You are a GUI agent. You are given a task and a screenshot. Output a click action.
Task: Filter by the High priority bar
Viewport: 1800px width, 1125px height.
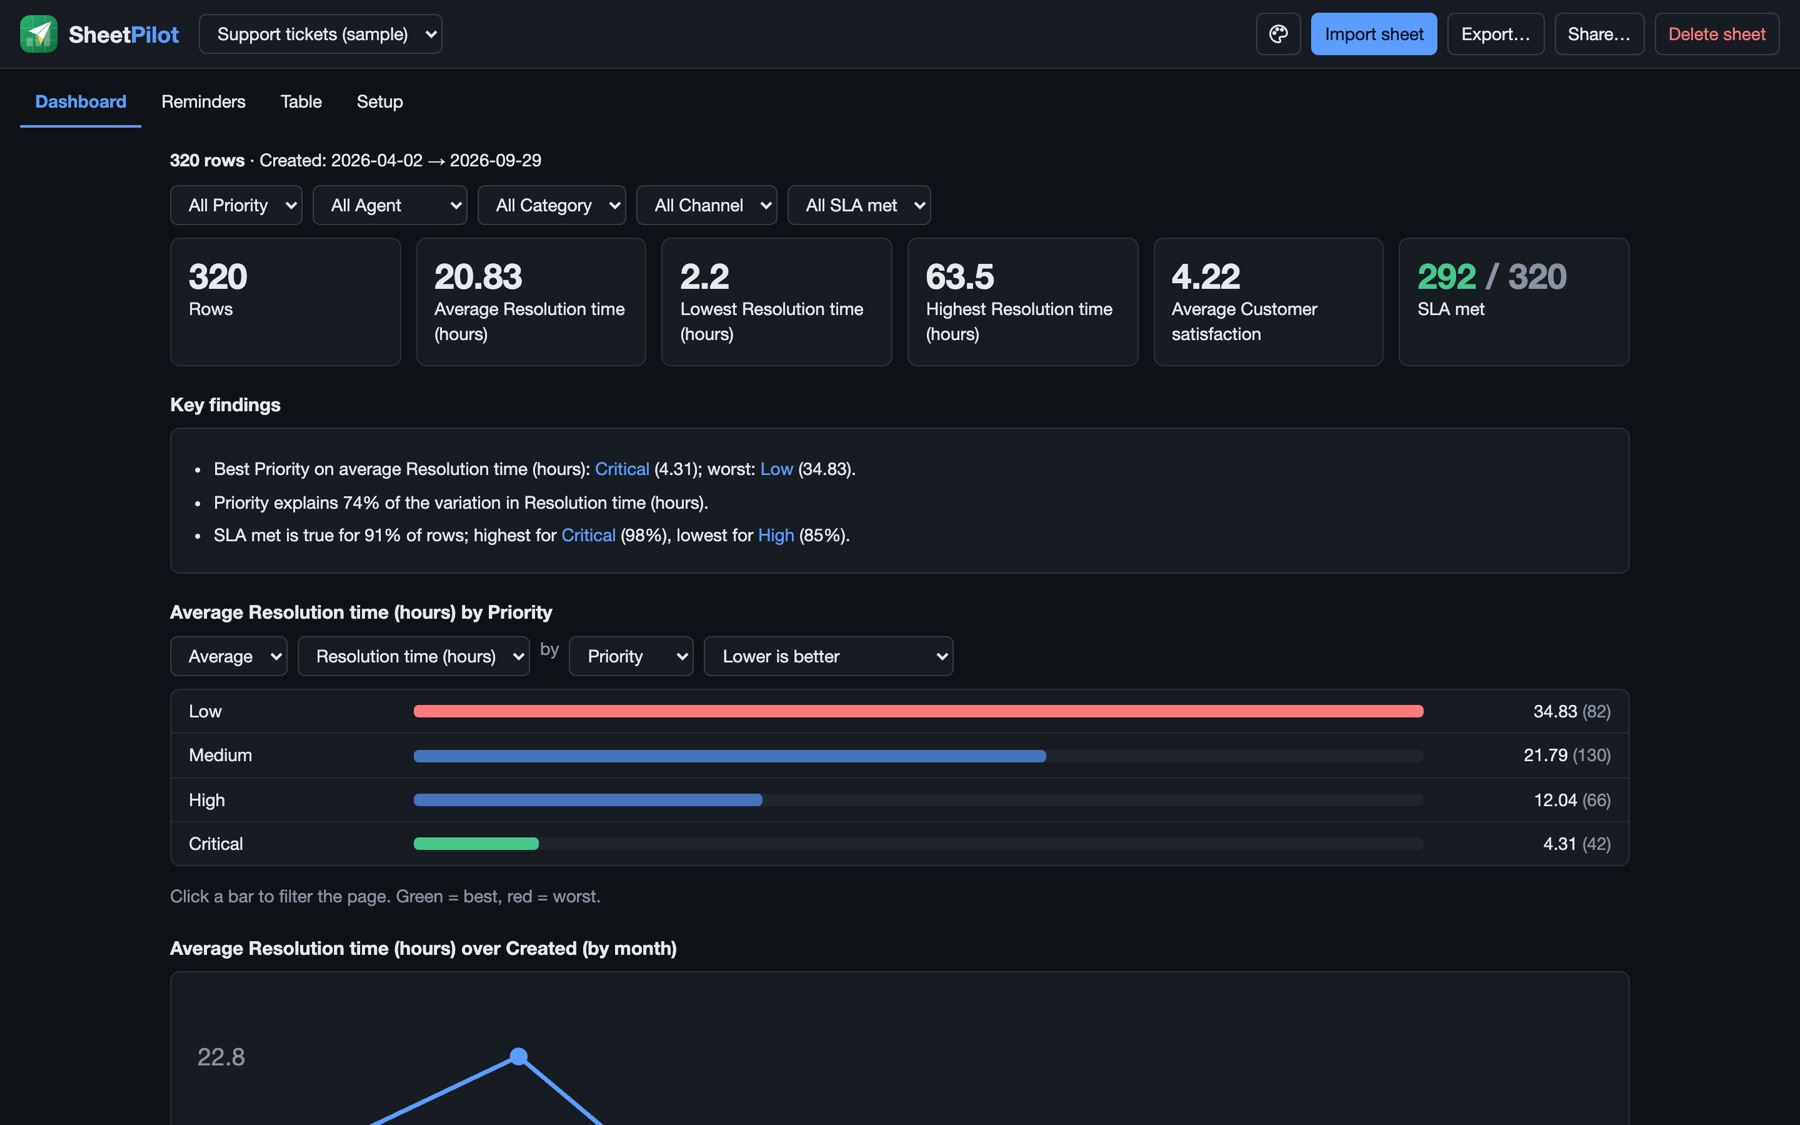coord(588,799)
